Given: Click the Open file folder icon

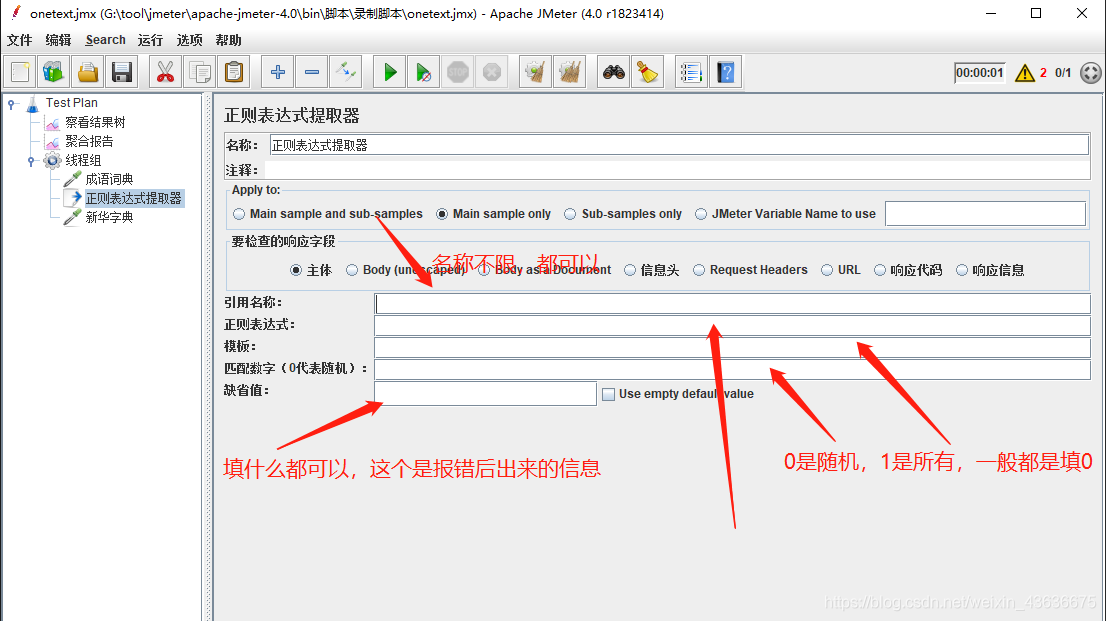Looking at the screenshot, I should [x=87, y=72].
